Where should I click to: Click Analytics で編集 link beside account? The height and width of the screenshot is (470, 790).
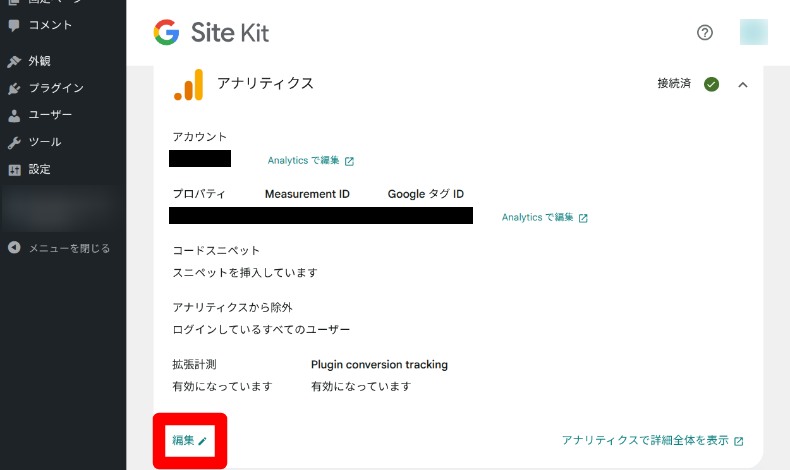[310, 160]
